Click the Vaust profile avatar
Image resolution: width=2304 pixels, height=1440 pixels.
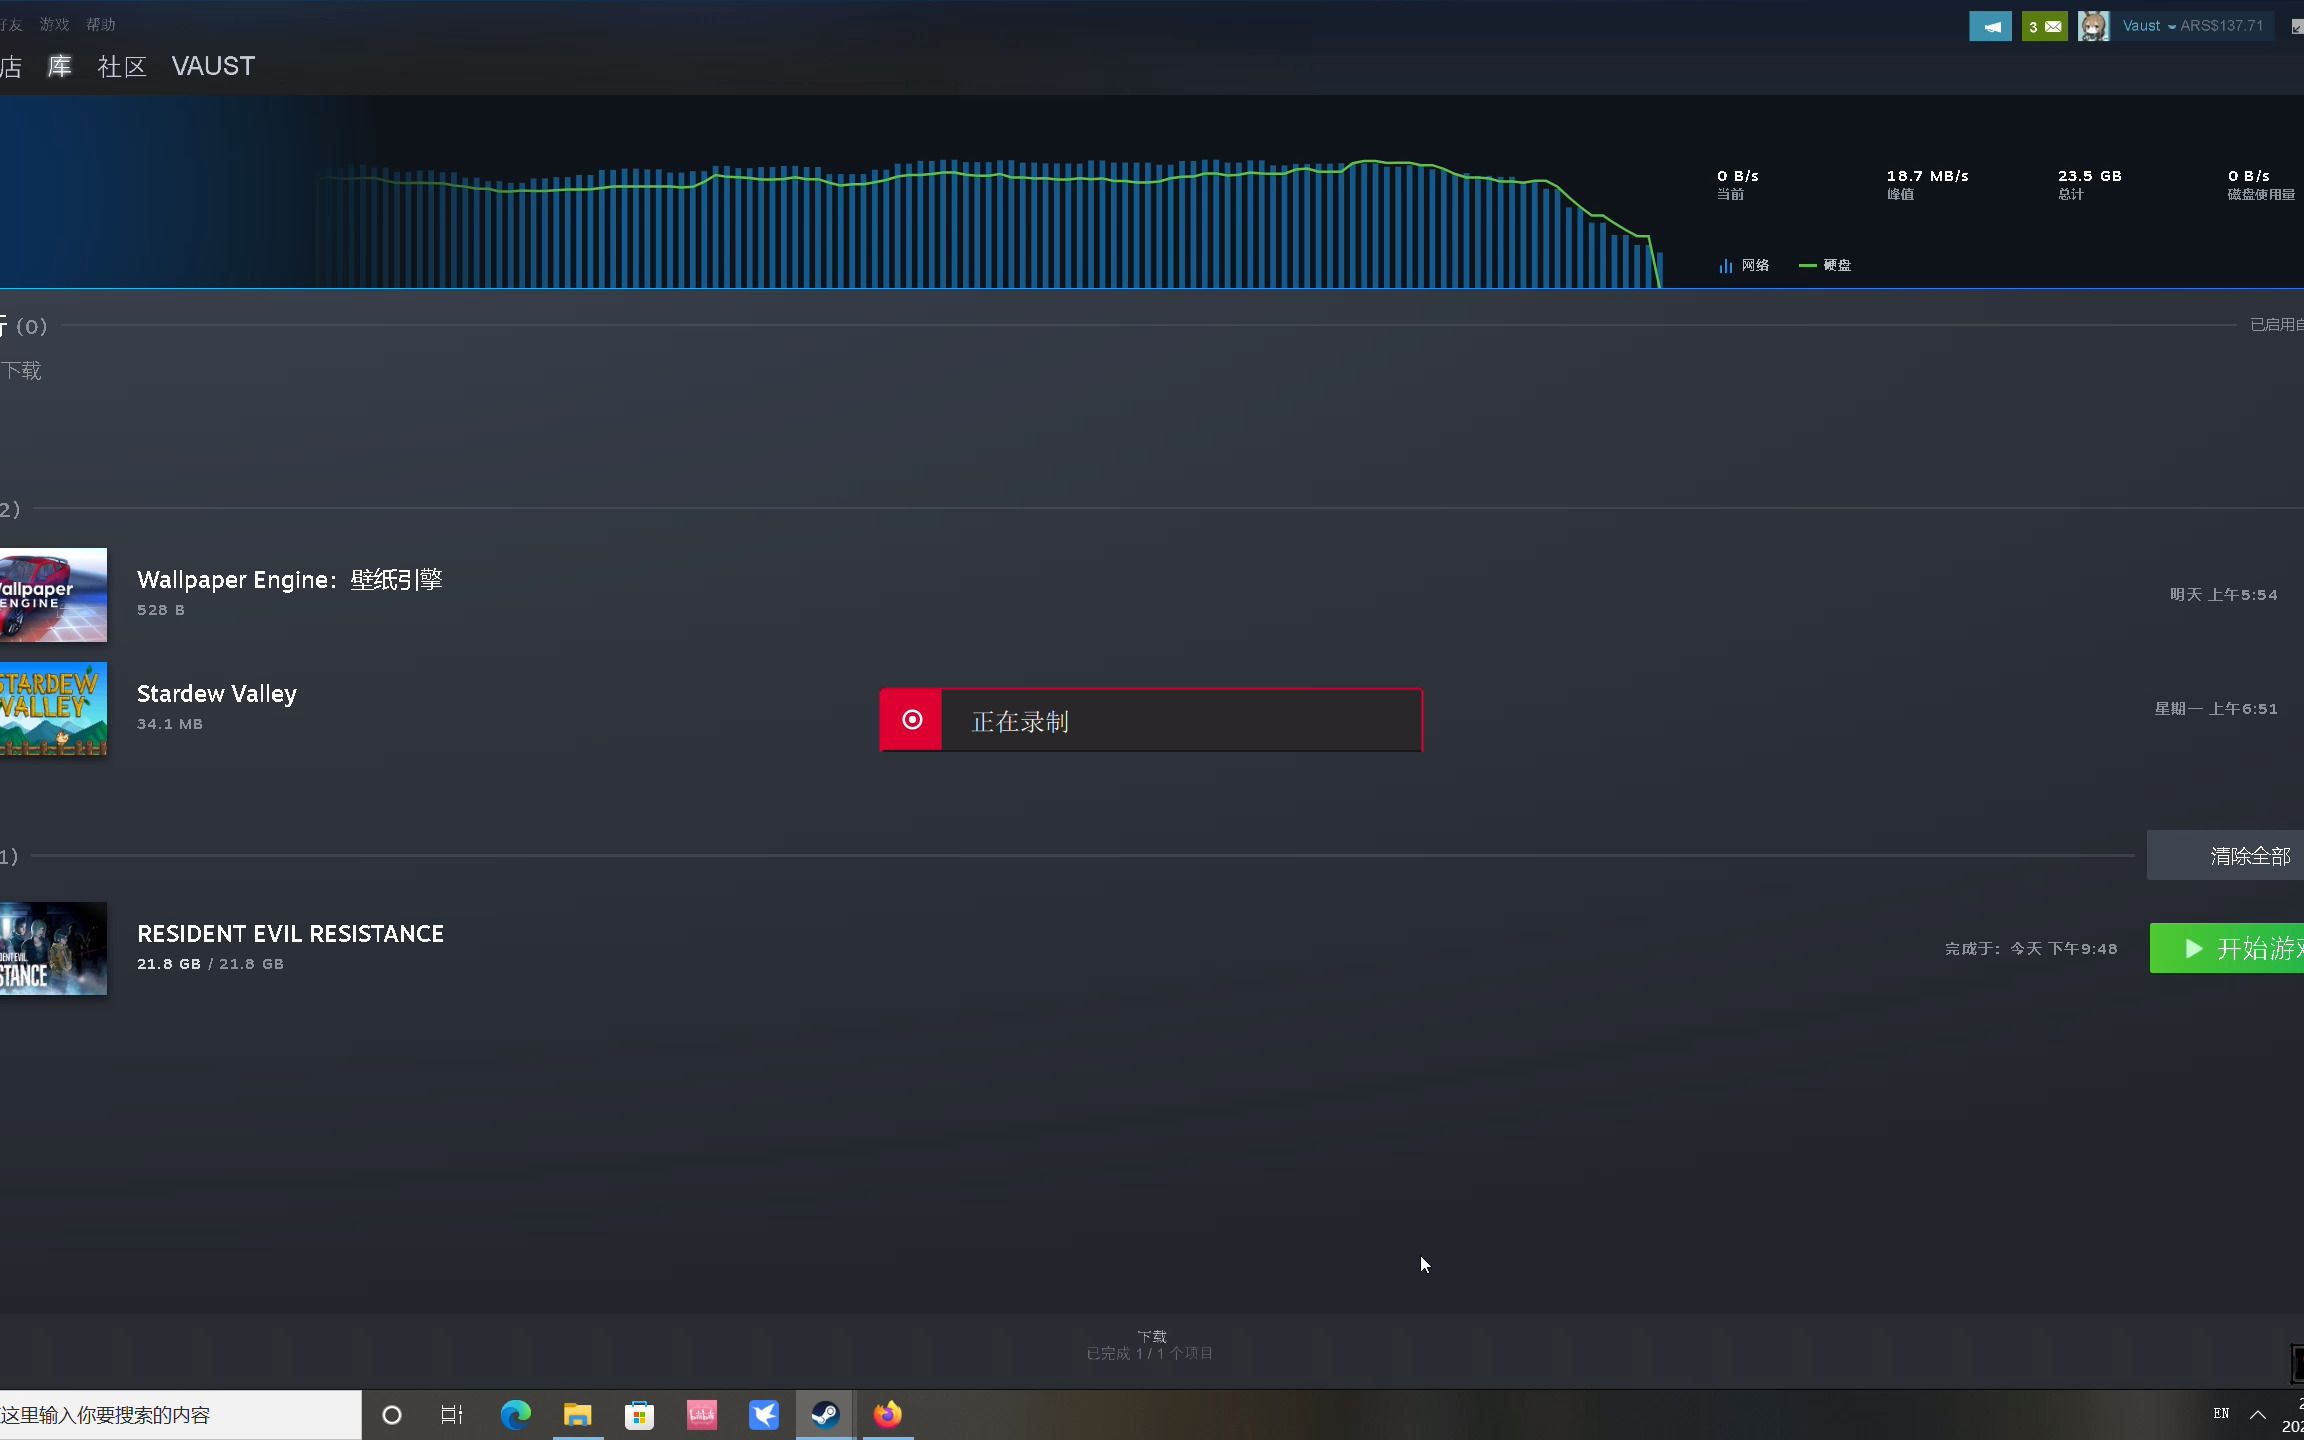pyautogui.click(x=2093, y=26)
